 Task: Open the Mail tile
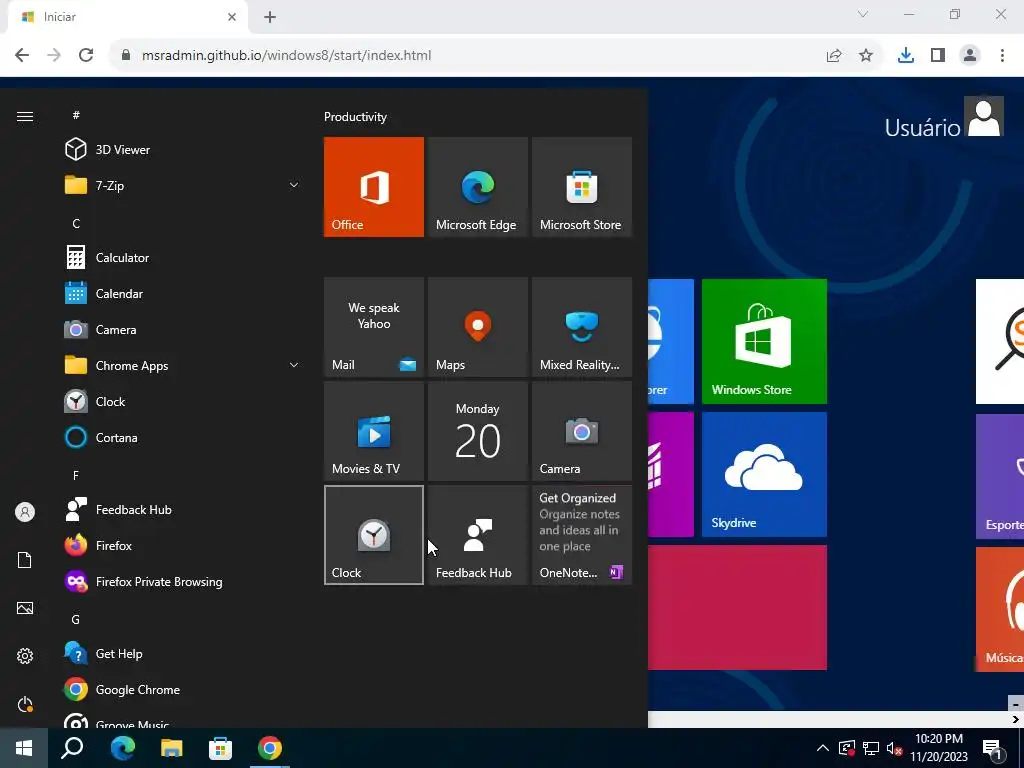tap(374, 327)
